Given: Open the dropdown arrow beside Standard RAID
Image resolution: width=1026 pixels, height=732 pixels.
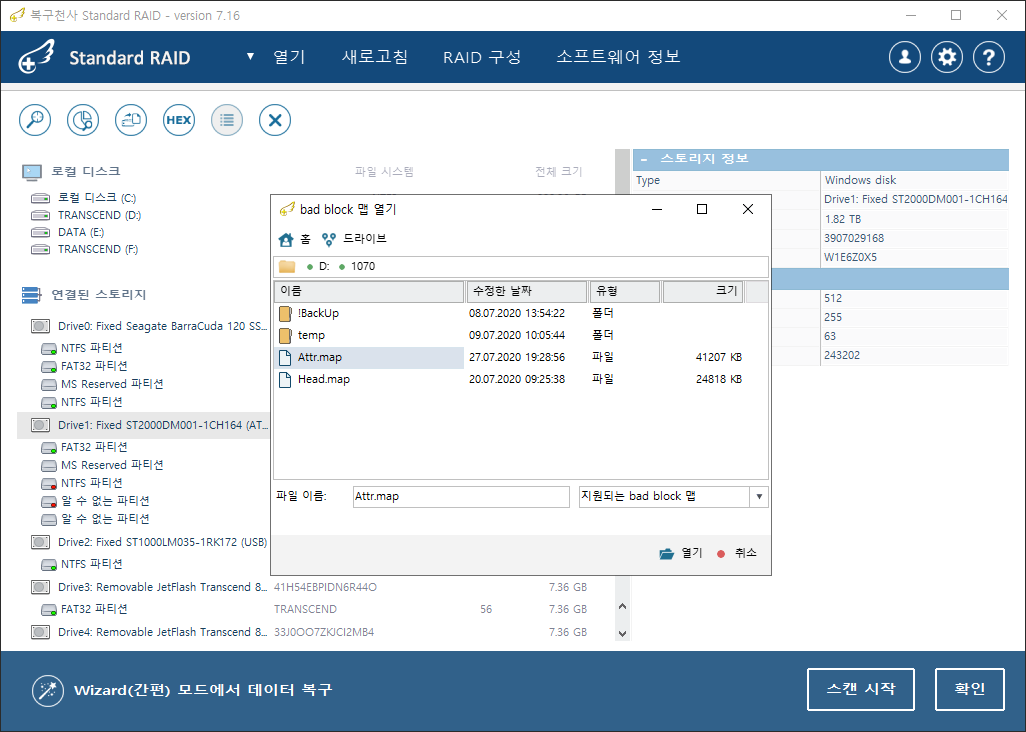Looking at the screenshot, I should coord(250,56).
